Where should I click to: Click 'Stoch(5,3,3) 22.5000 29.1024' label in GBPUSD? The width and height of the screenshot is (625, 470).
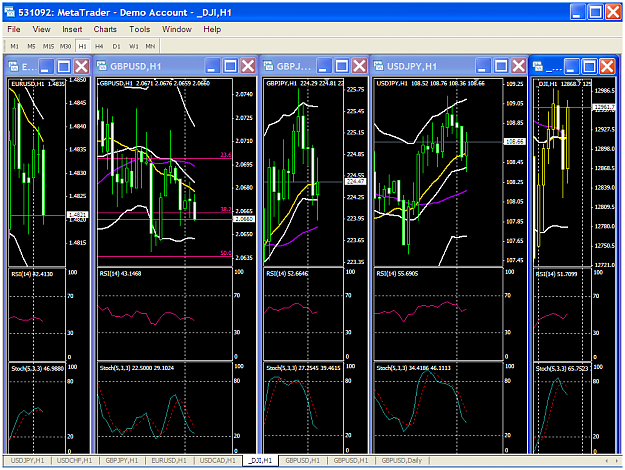[137, 368]
